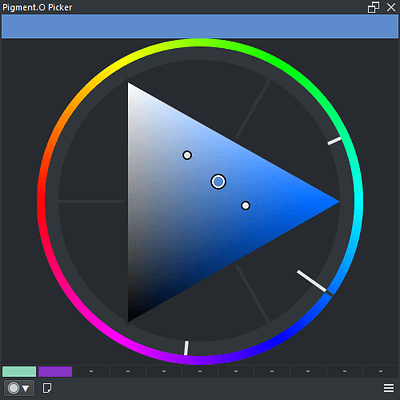400x400 pixels.
Task: Click the upper-left harmony dot in triangle
Action: pyautogui.click(x=187, y=155)
